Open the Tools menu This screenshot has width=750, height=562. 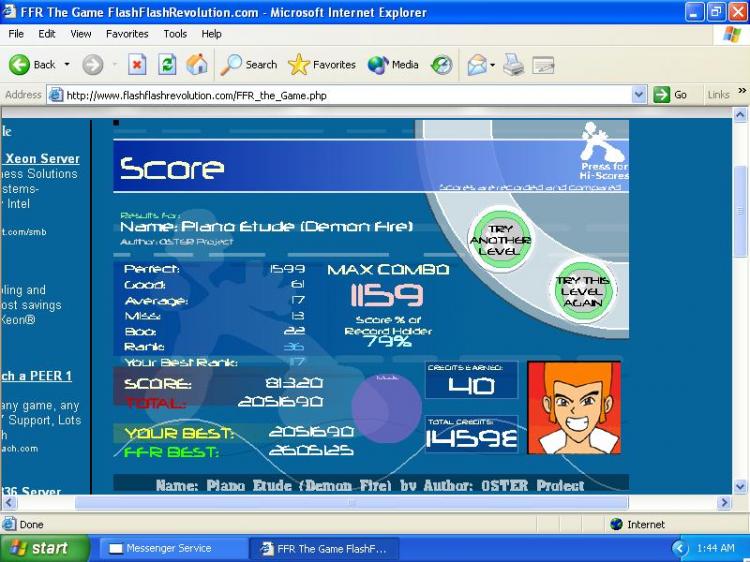coord(175,34)
